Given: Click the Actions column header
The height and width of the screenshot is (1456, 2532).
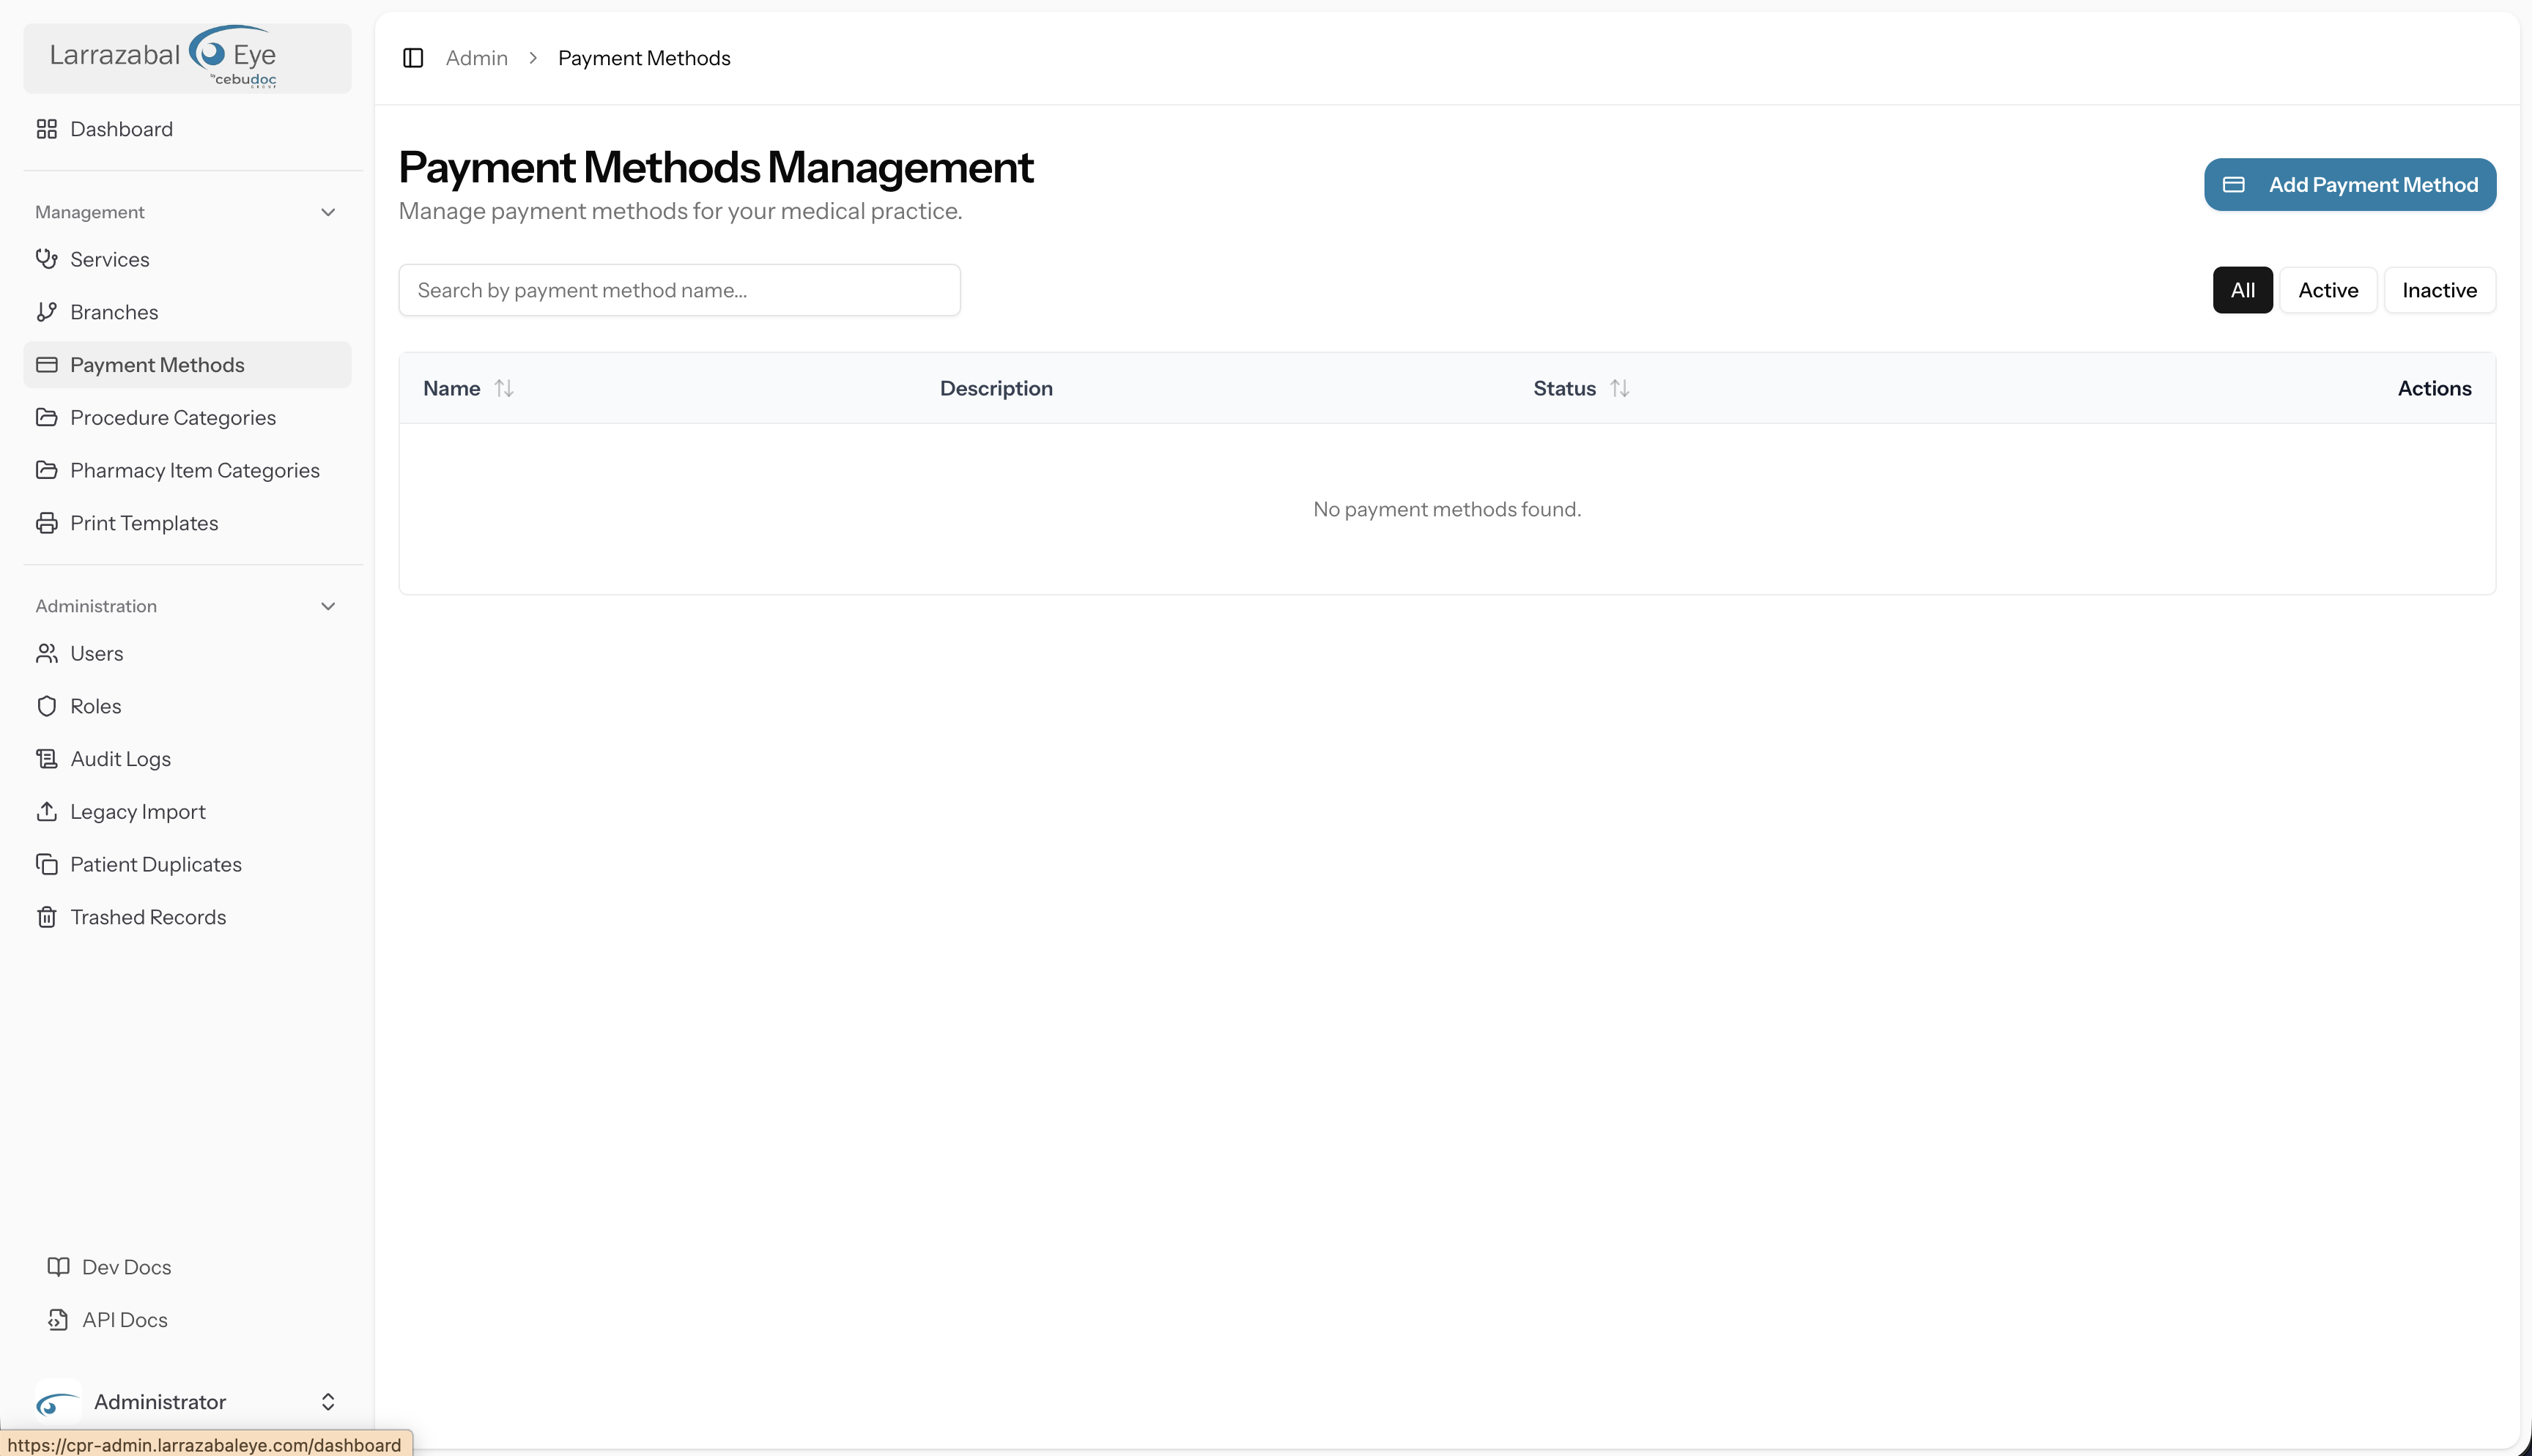Looking at the screenshot, I should 2434,388.
